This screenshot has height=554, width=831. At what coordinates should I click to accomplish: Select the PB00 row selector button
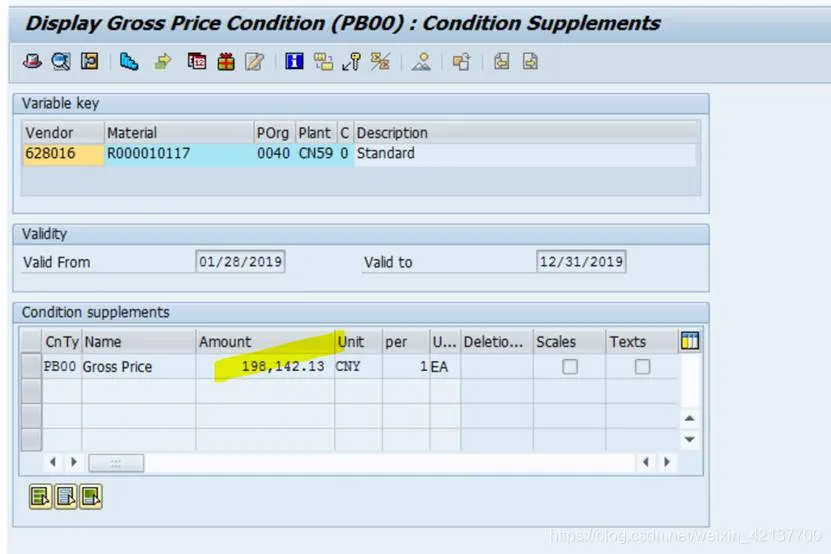31,366
